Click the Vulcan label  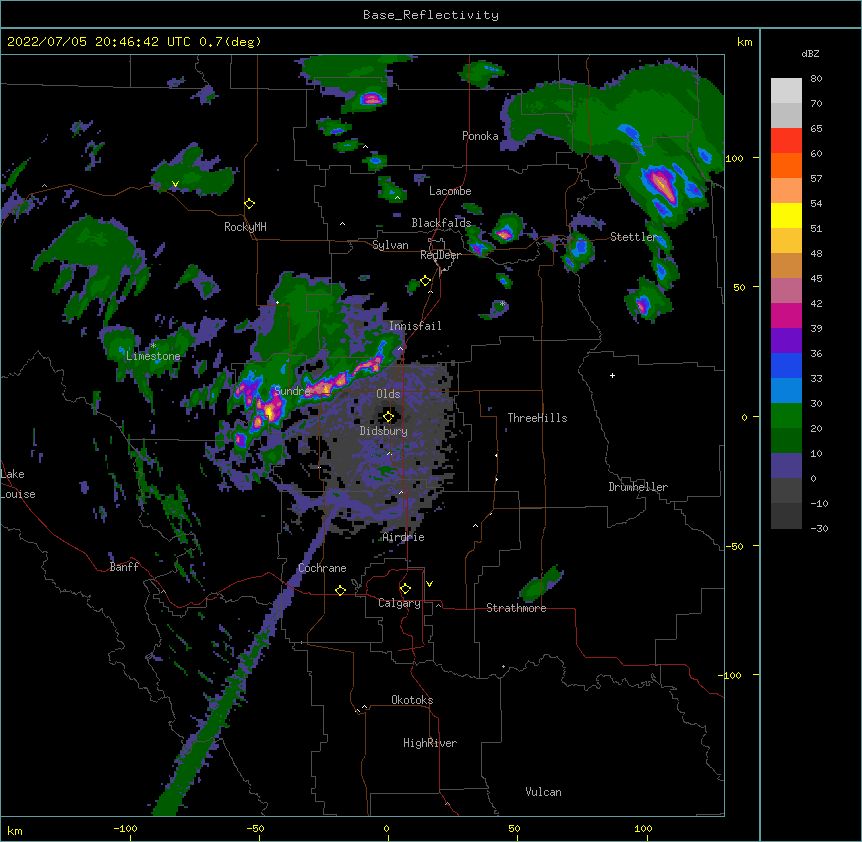(x=543, y=792)
